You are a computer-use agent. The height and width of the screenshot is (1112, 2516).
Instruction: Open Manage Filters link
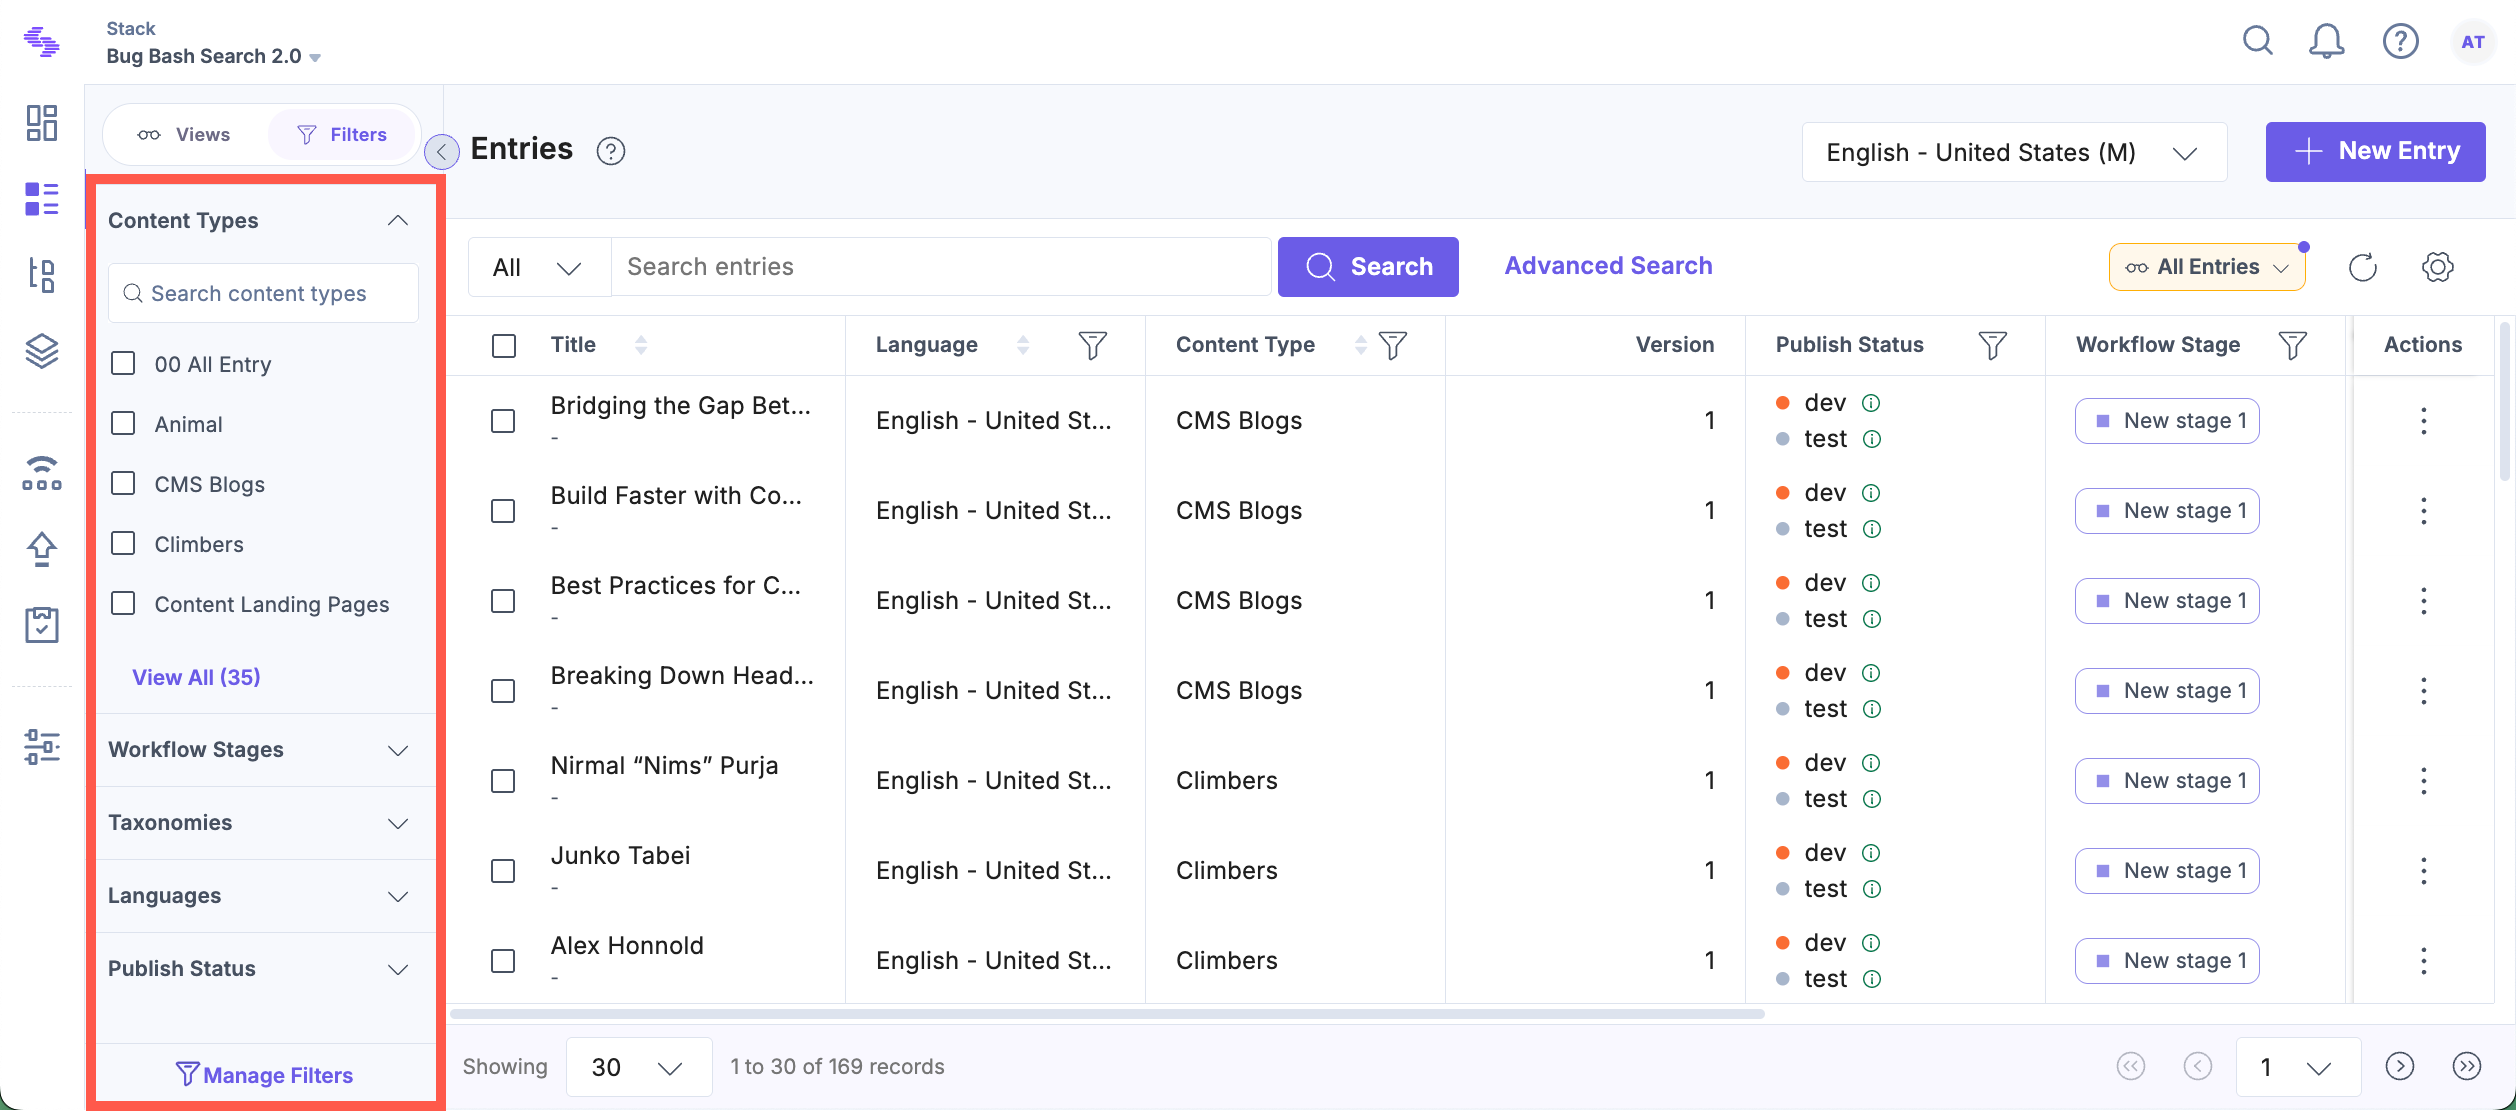point(264,1075)
